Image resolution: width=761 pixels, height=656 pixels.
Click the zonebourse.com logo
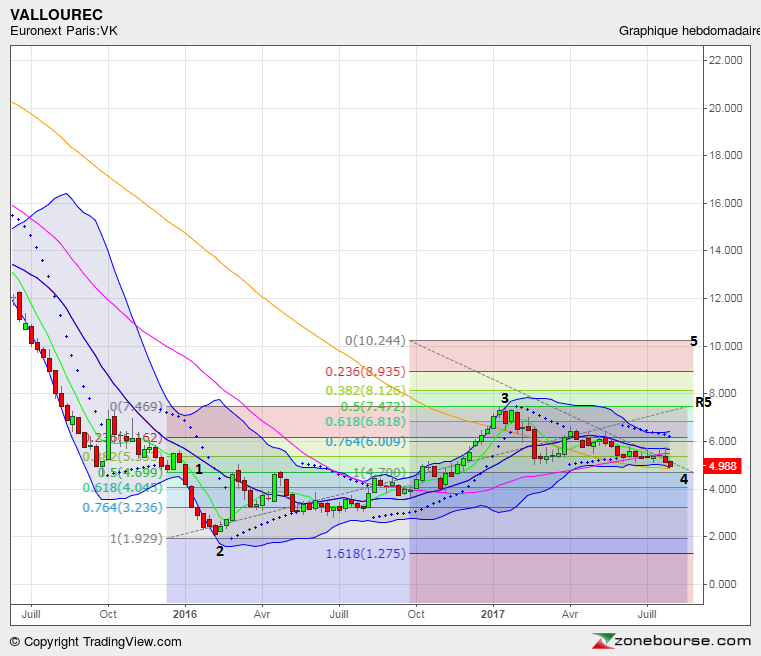tap(672, 641)
